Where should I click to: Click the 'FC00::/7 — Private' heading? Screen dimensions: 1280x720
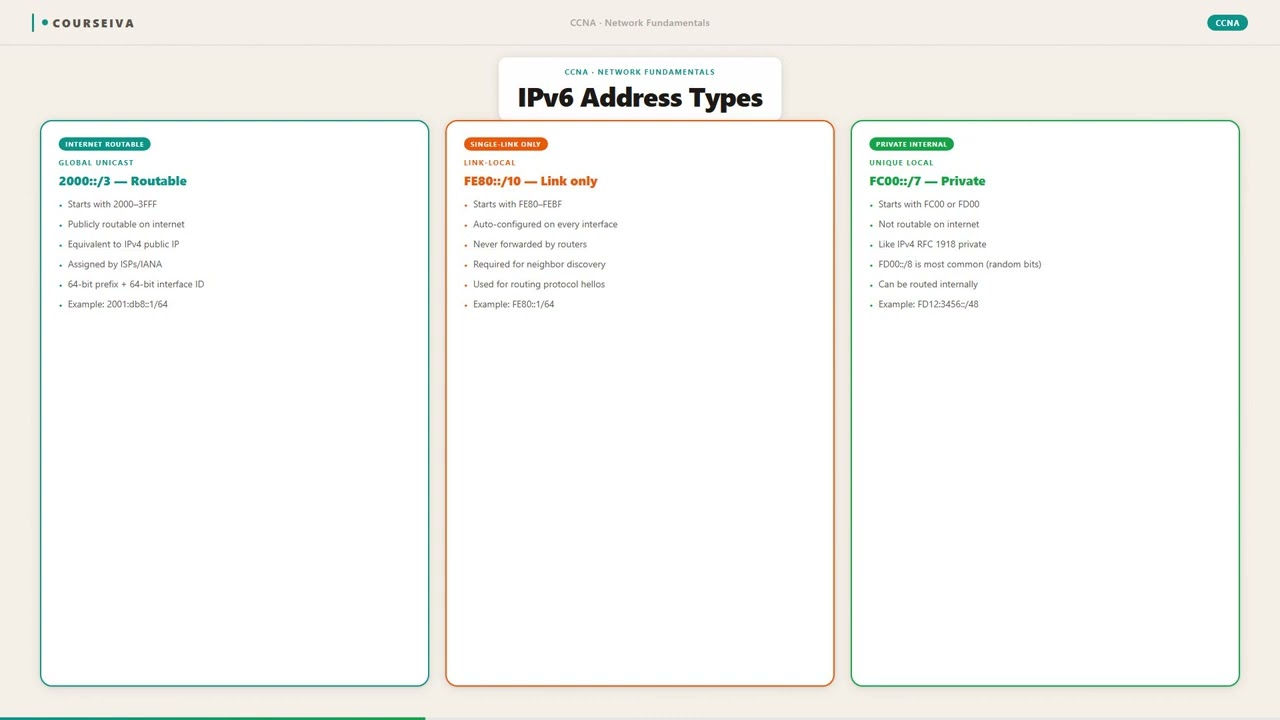click(928, 181)
